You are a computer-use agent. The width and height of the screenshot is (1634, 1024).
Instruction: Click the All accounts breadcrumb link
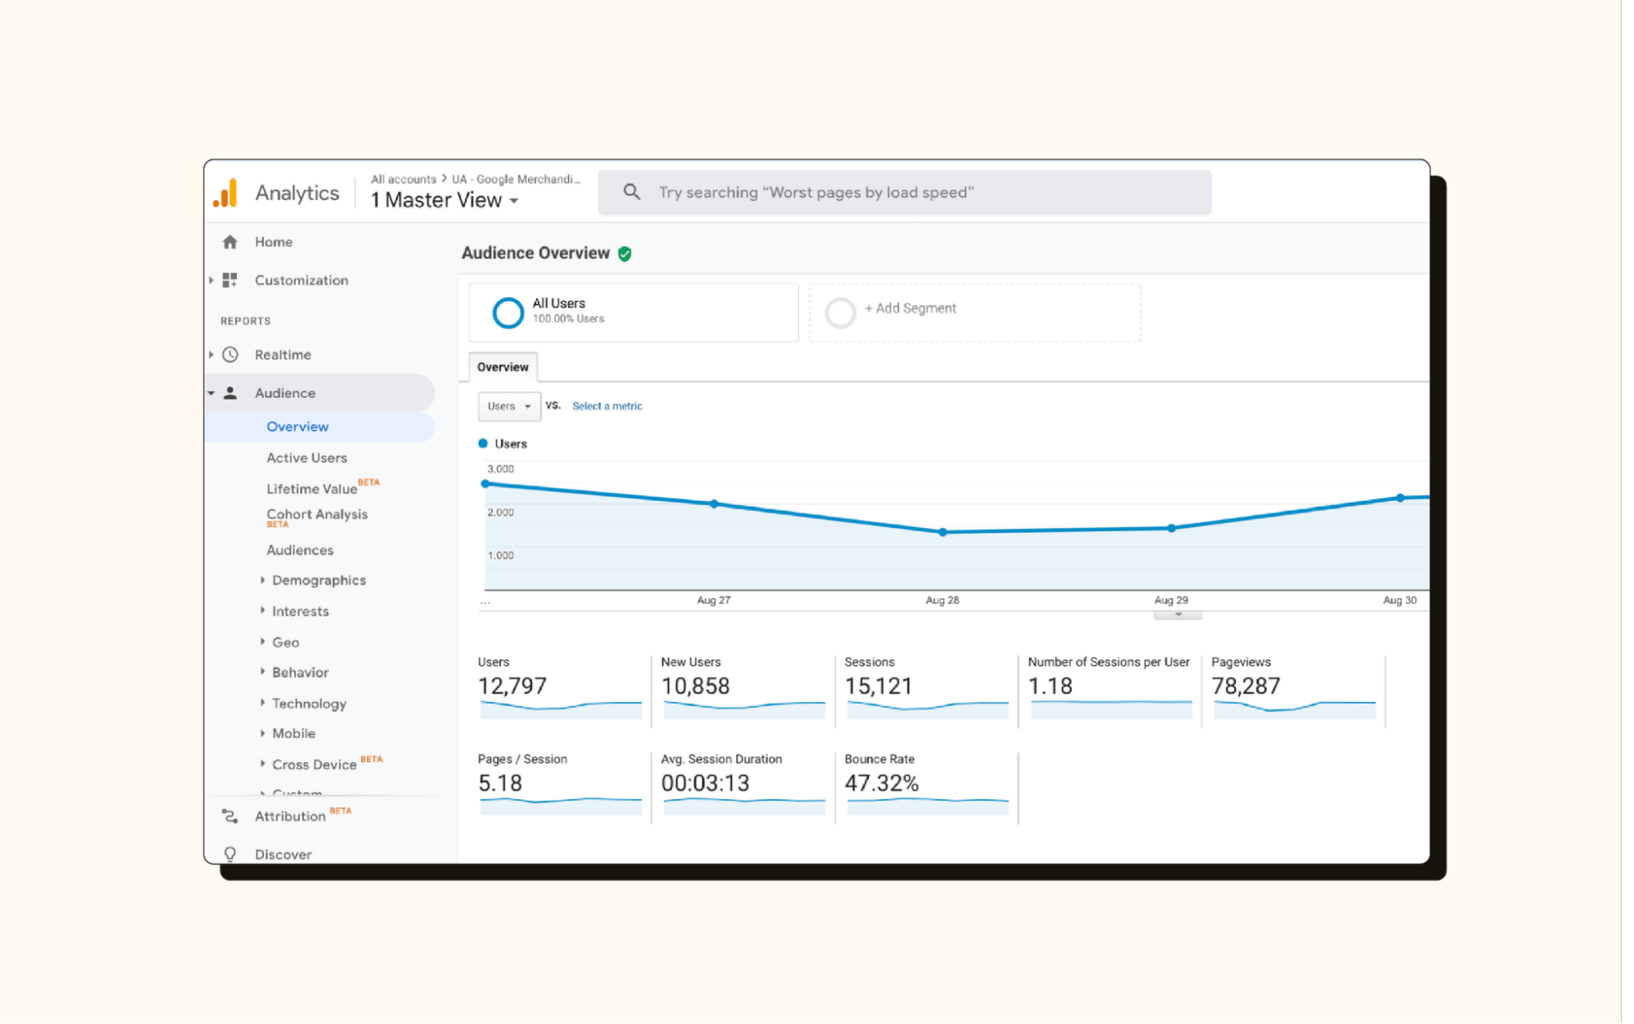pos(402,178)
